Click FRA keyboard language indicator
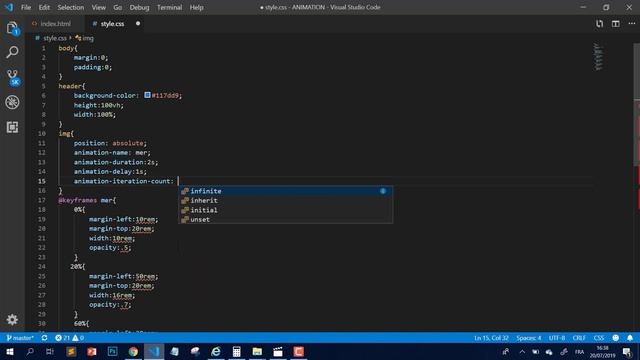 coord(579,352)
